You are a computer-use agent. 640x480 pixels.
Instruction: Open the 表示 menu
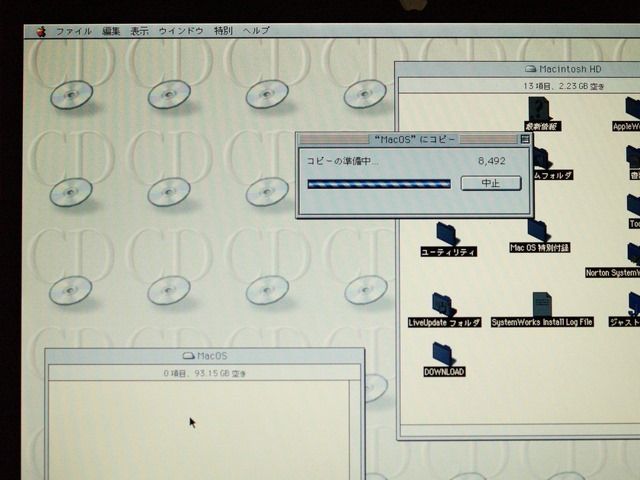[139, 31]
